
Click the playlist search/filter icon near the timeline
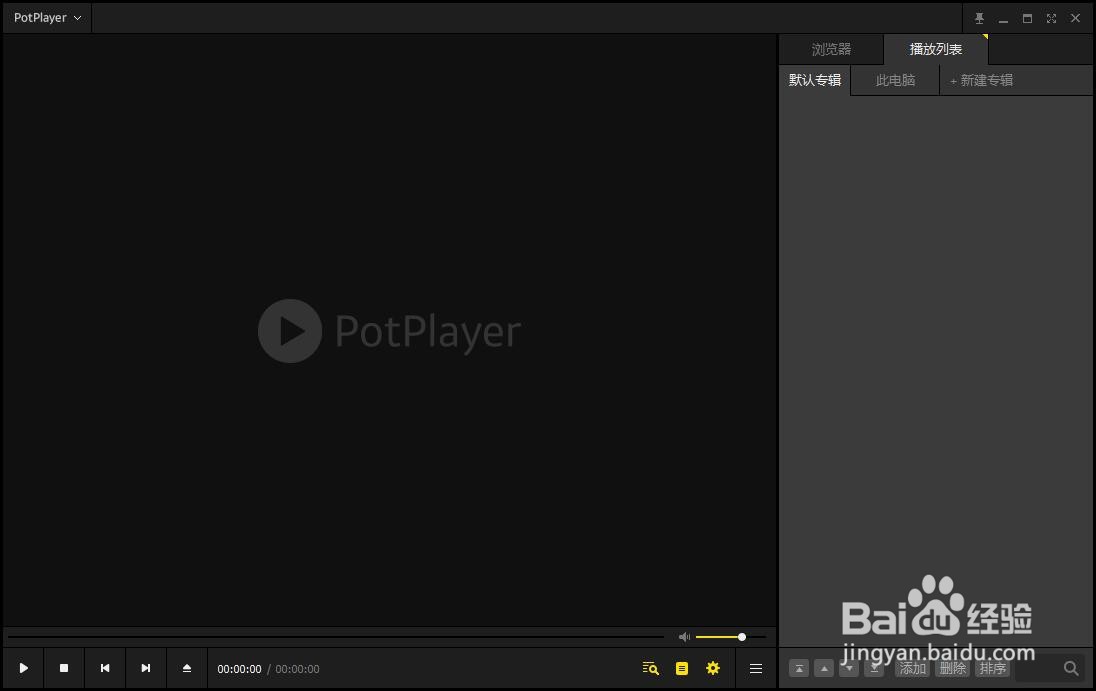650,668
